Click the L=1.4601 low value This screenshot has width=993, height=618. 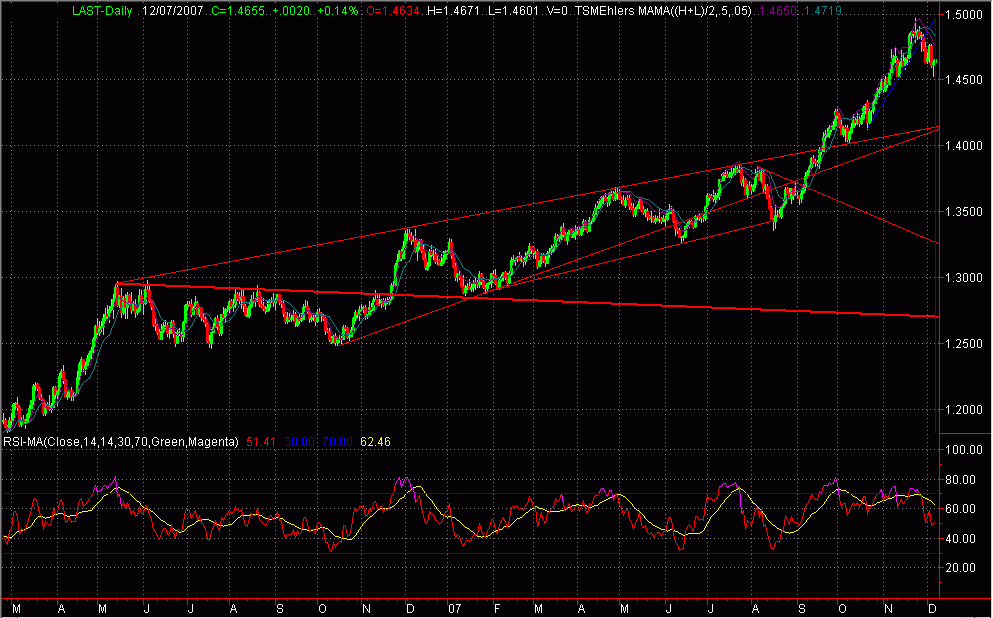(515, 11)
